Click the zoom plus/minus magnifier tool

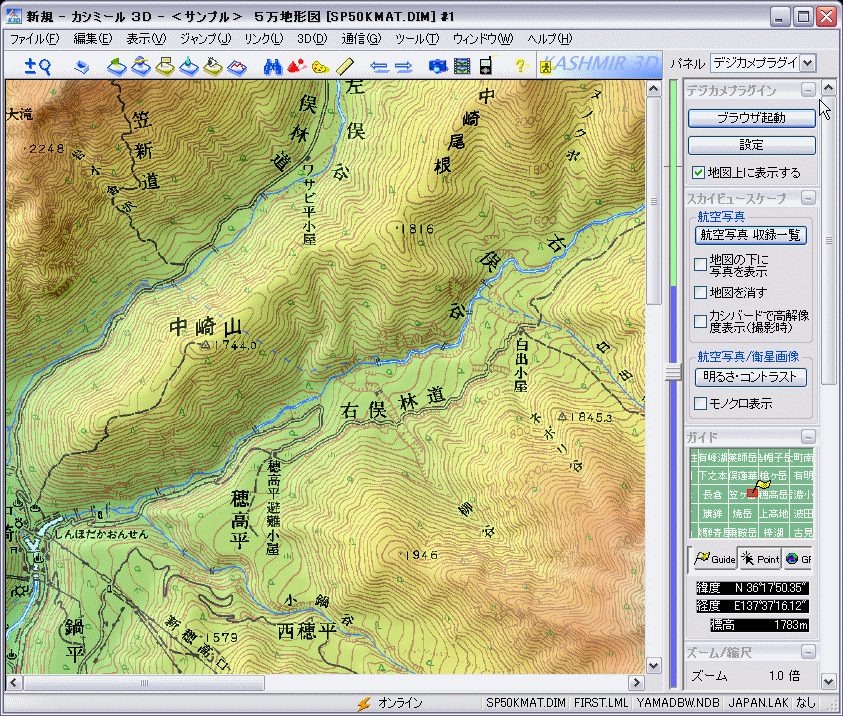38,66
